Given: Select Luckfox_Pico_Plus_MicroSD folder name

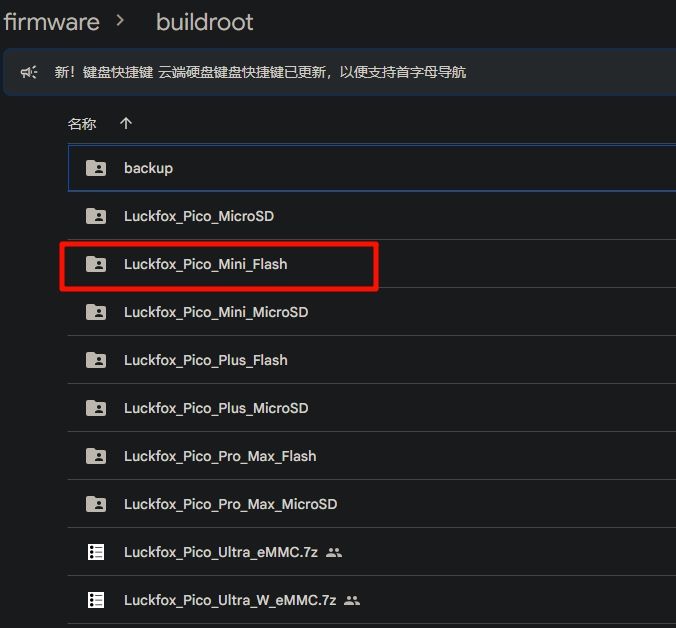Looking at the screenshot, I should click(216, 408).
